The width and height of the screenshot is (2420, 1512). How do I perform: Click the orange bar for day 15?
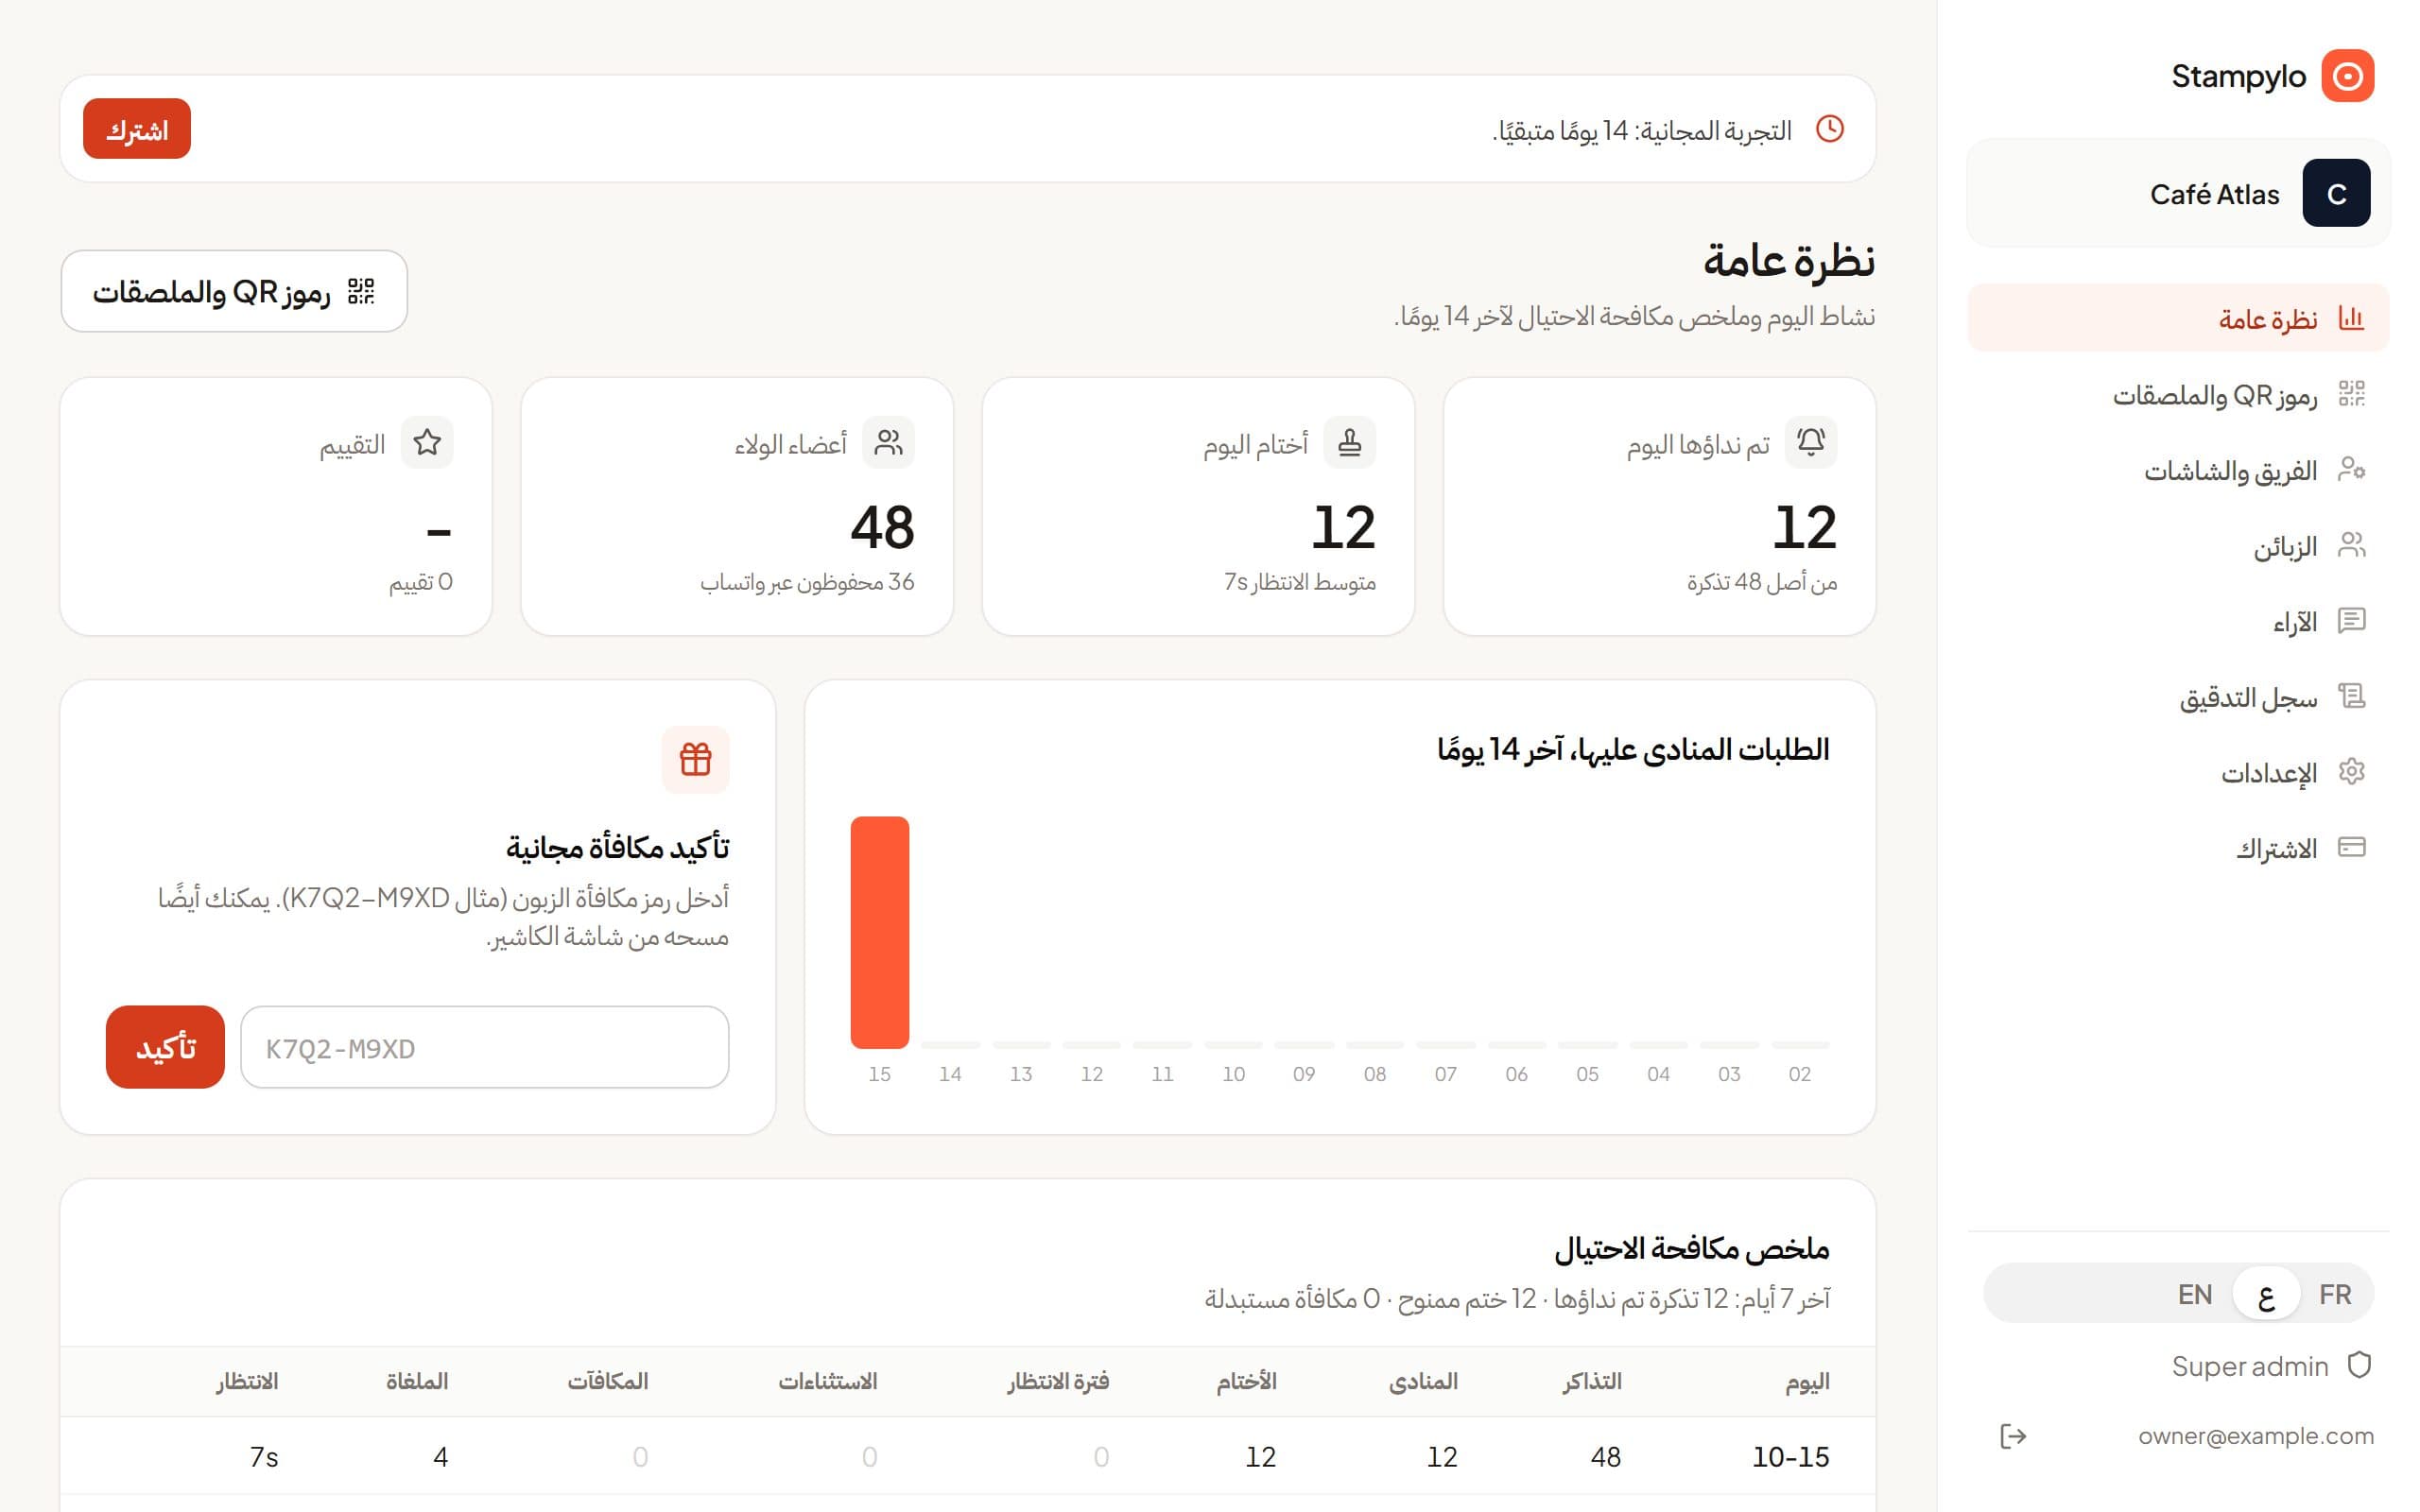coord(879,932)
